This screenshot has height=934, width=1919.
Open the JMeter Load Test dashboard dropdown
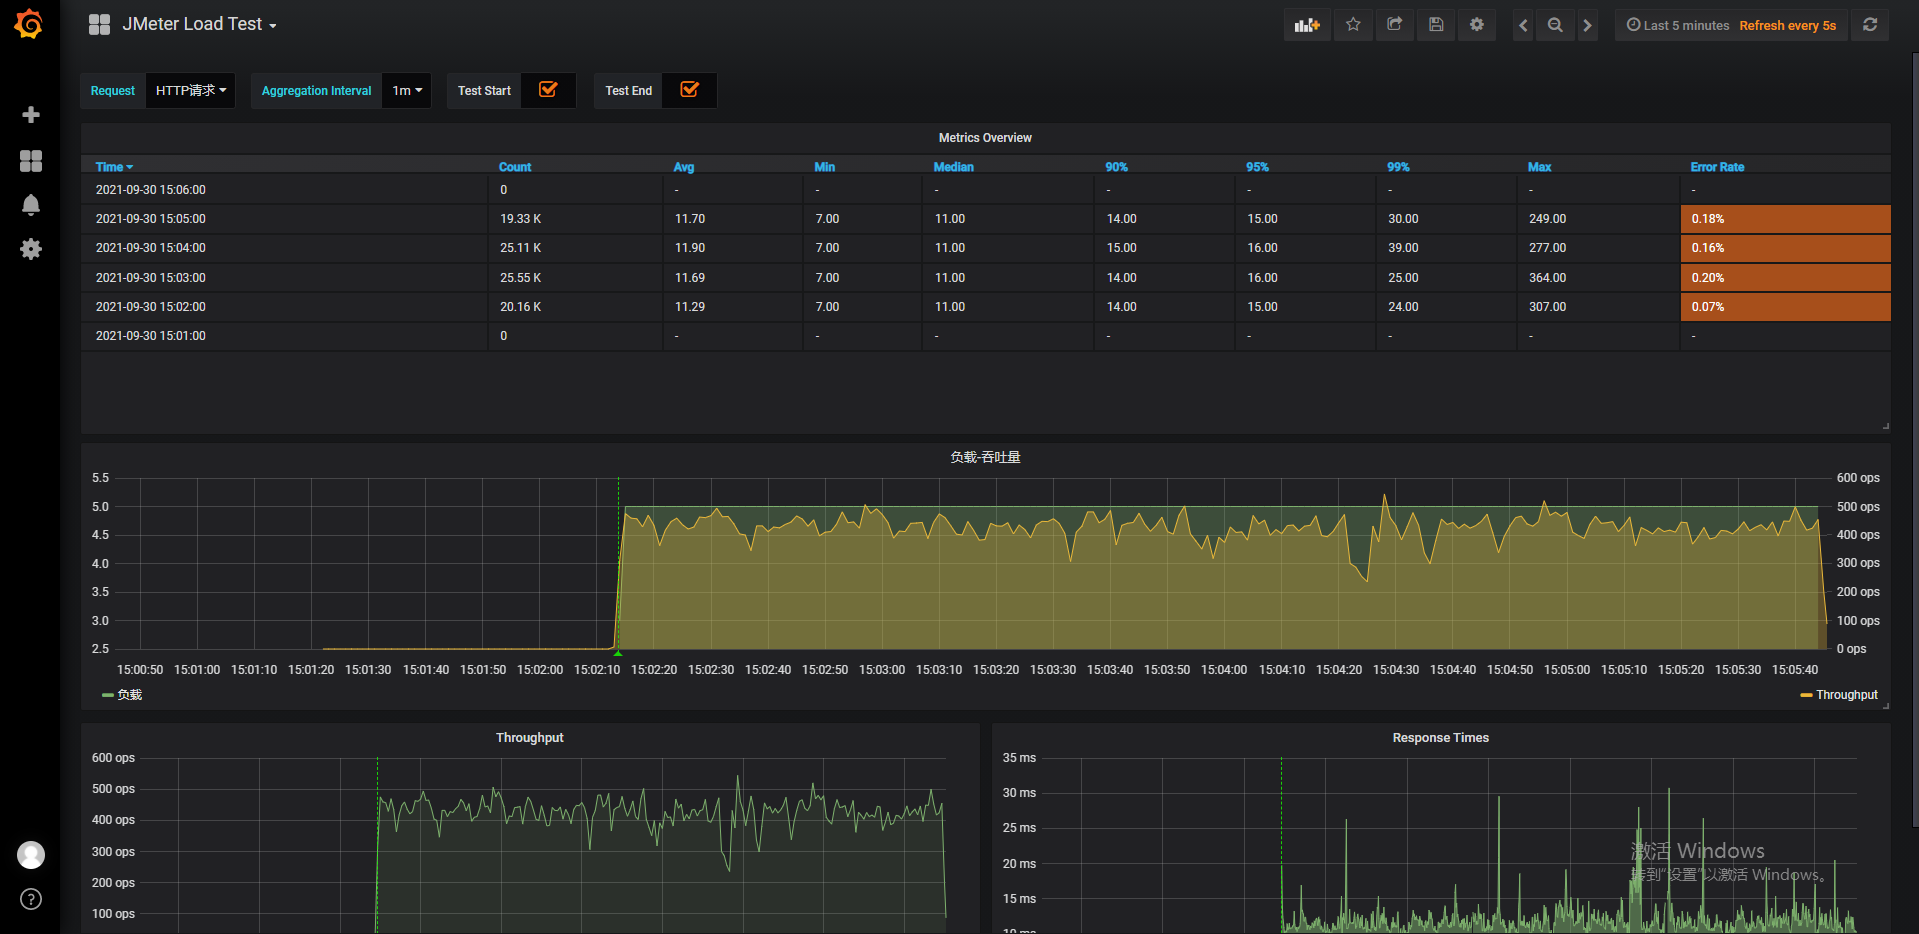tap(199, 24)
